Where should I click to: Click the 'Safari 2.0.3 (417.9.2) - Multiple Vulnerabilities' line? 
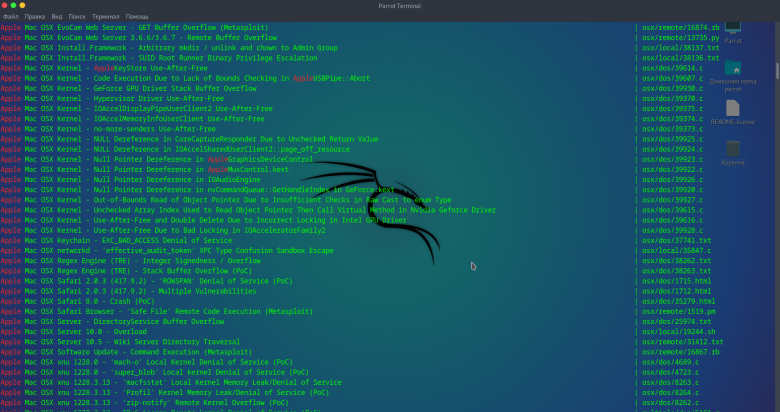pos(128,291)
